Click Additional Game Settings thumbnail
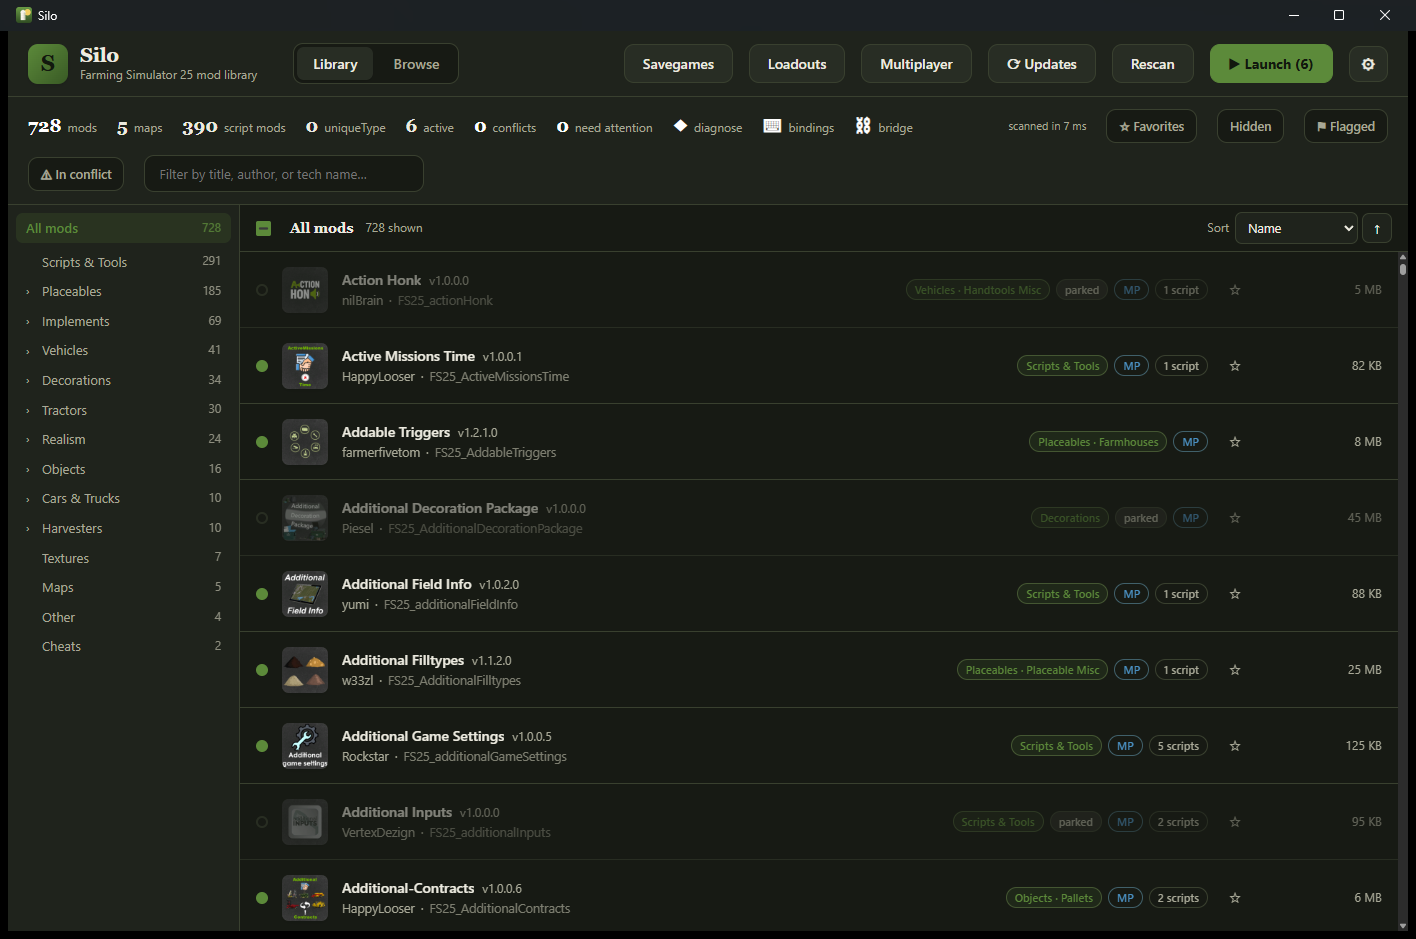 305,746
